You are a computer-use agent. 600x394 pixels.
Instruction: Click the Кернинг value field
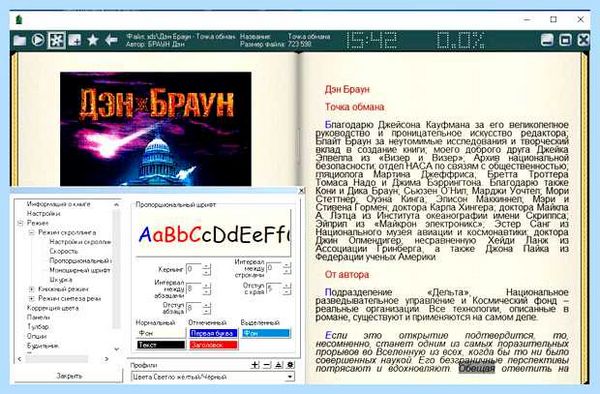(x=194, y=269)
